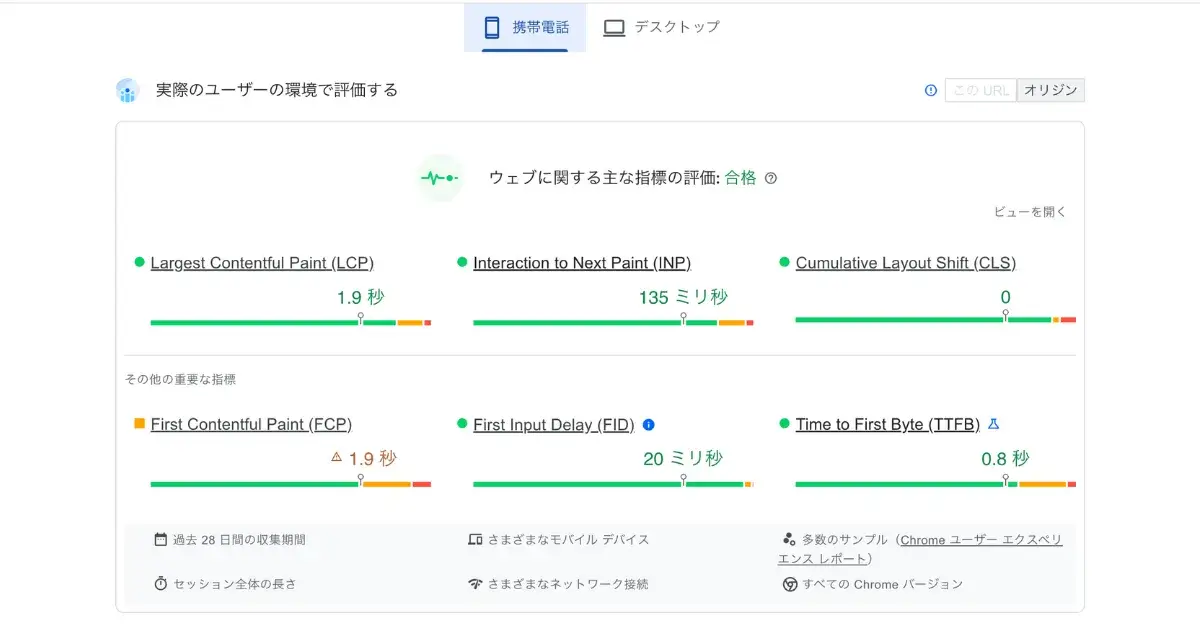Open the Interaction to Next Paint (INP) link
This screenshot has height=630, width=1200.
[582, 263]
